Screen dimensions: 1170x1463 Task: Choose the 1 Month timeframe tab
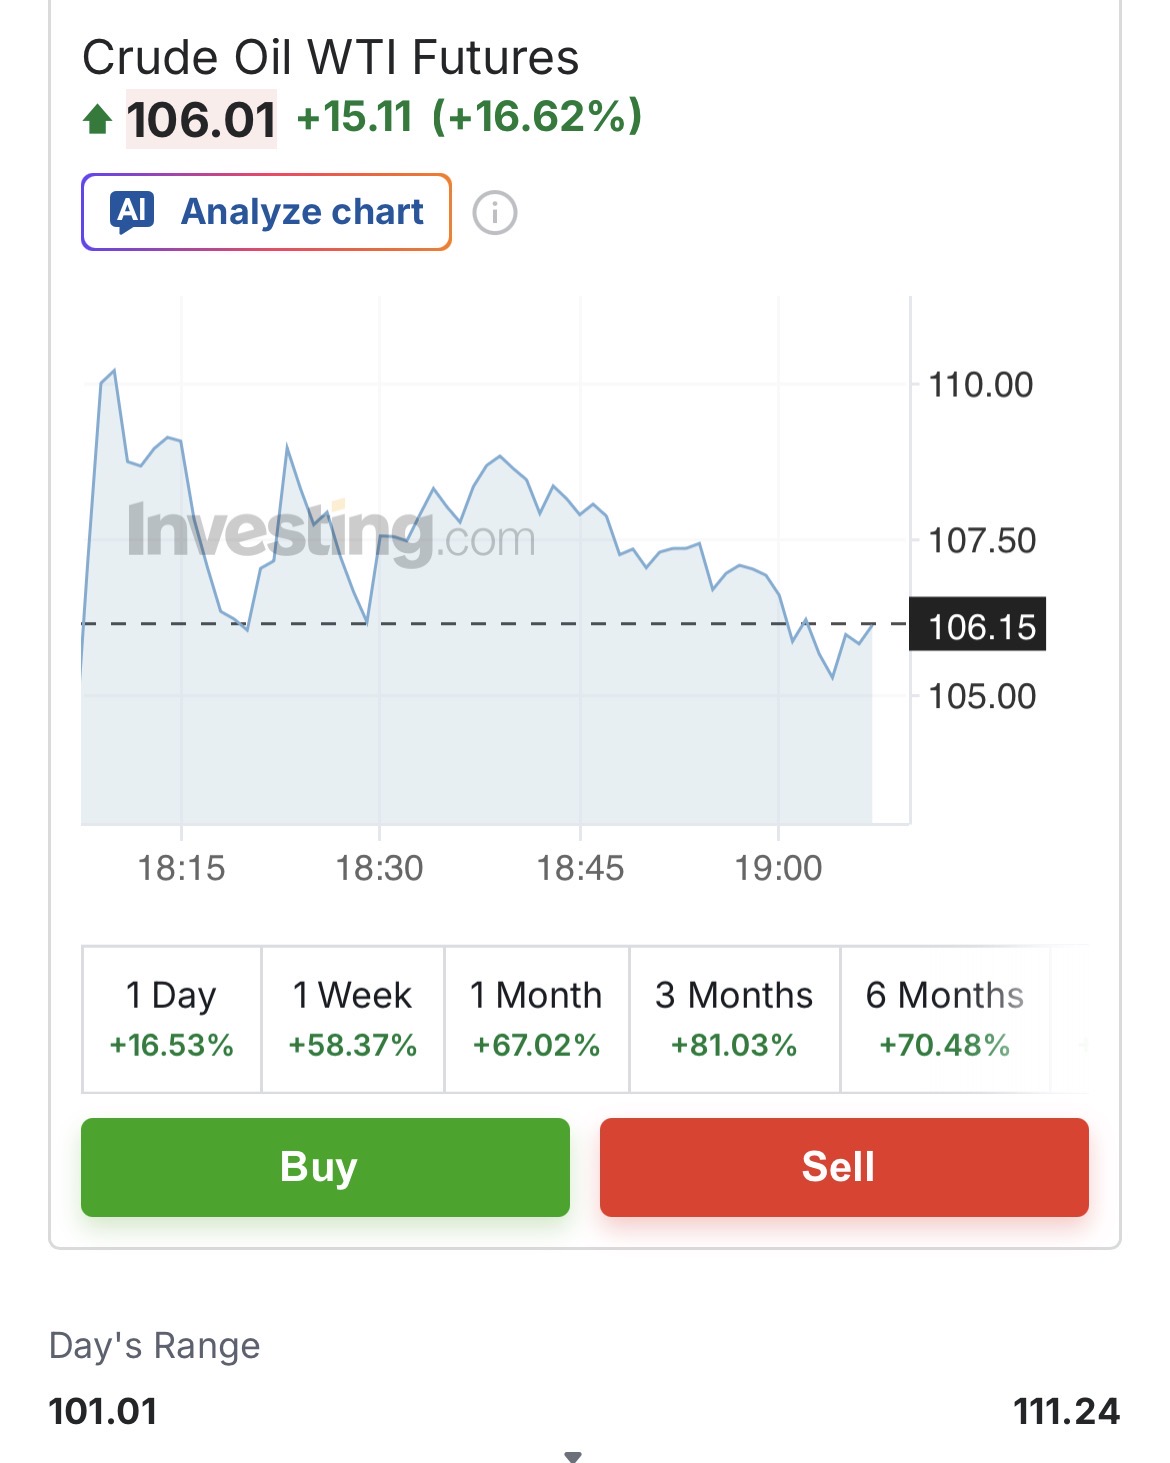point(536,1019)
